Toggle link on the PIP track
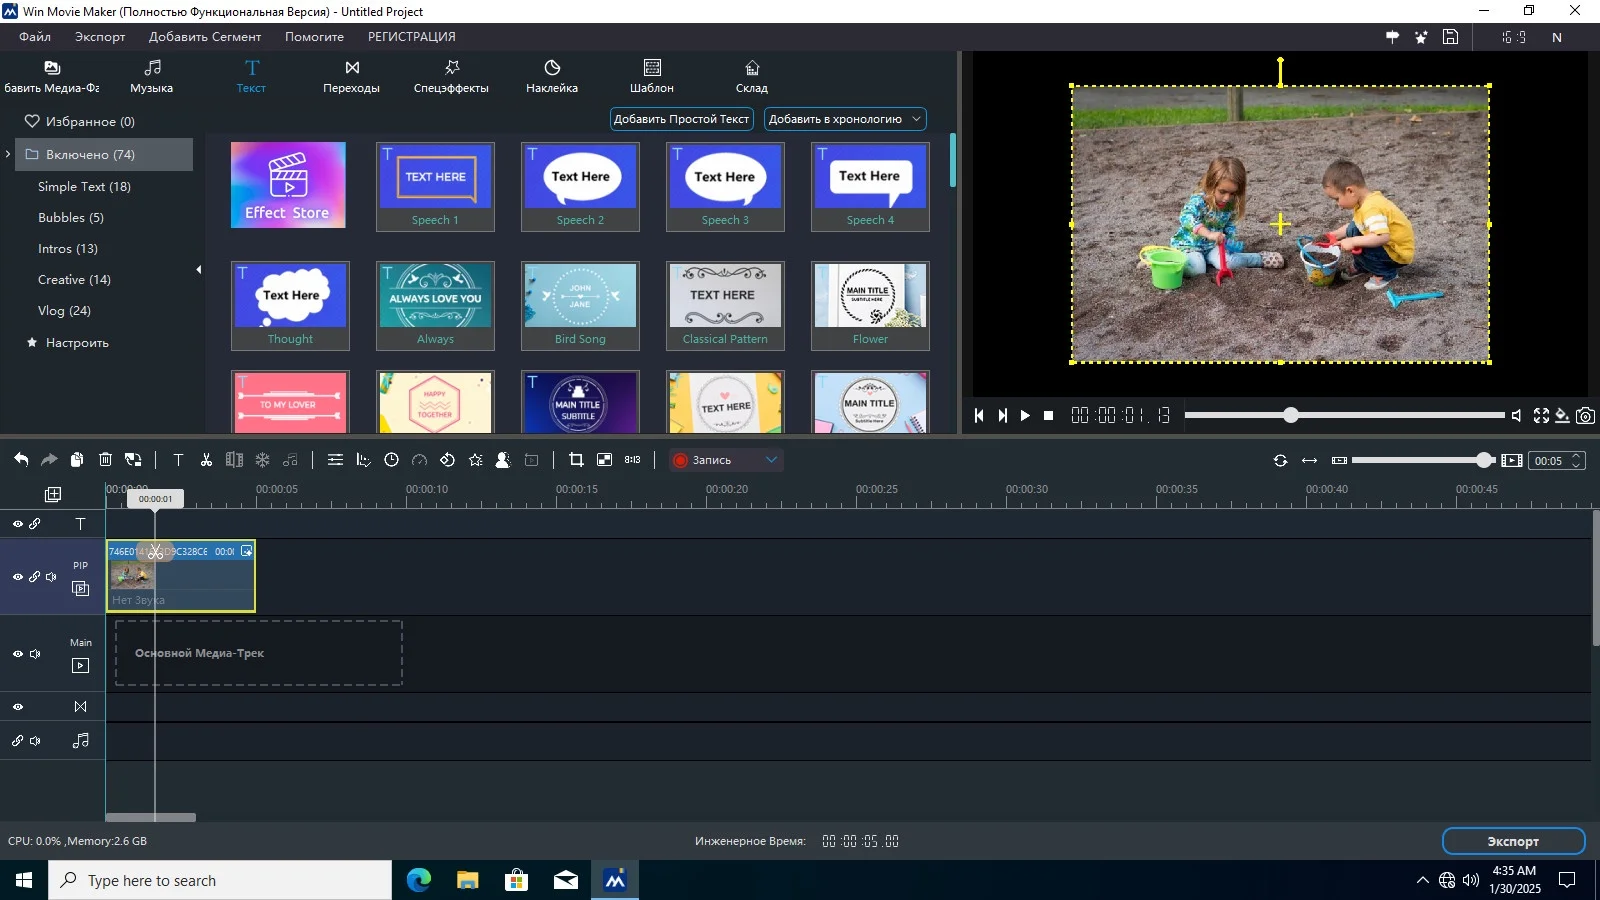Screen dimensions: 1600x900 [34, 577]
